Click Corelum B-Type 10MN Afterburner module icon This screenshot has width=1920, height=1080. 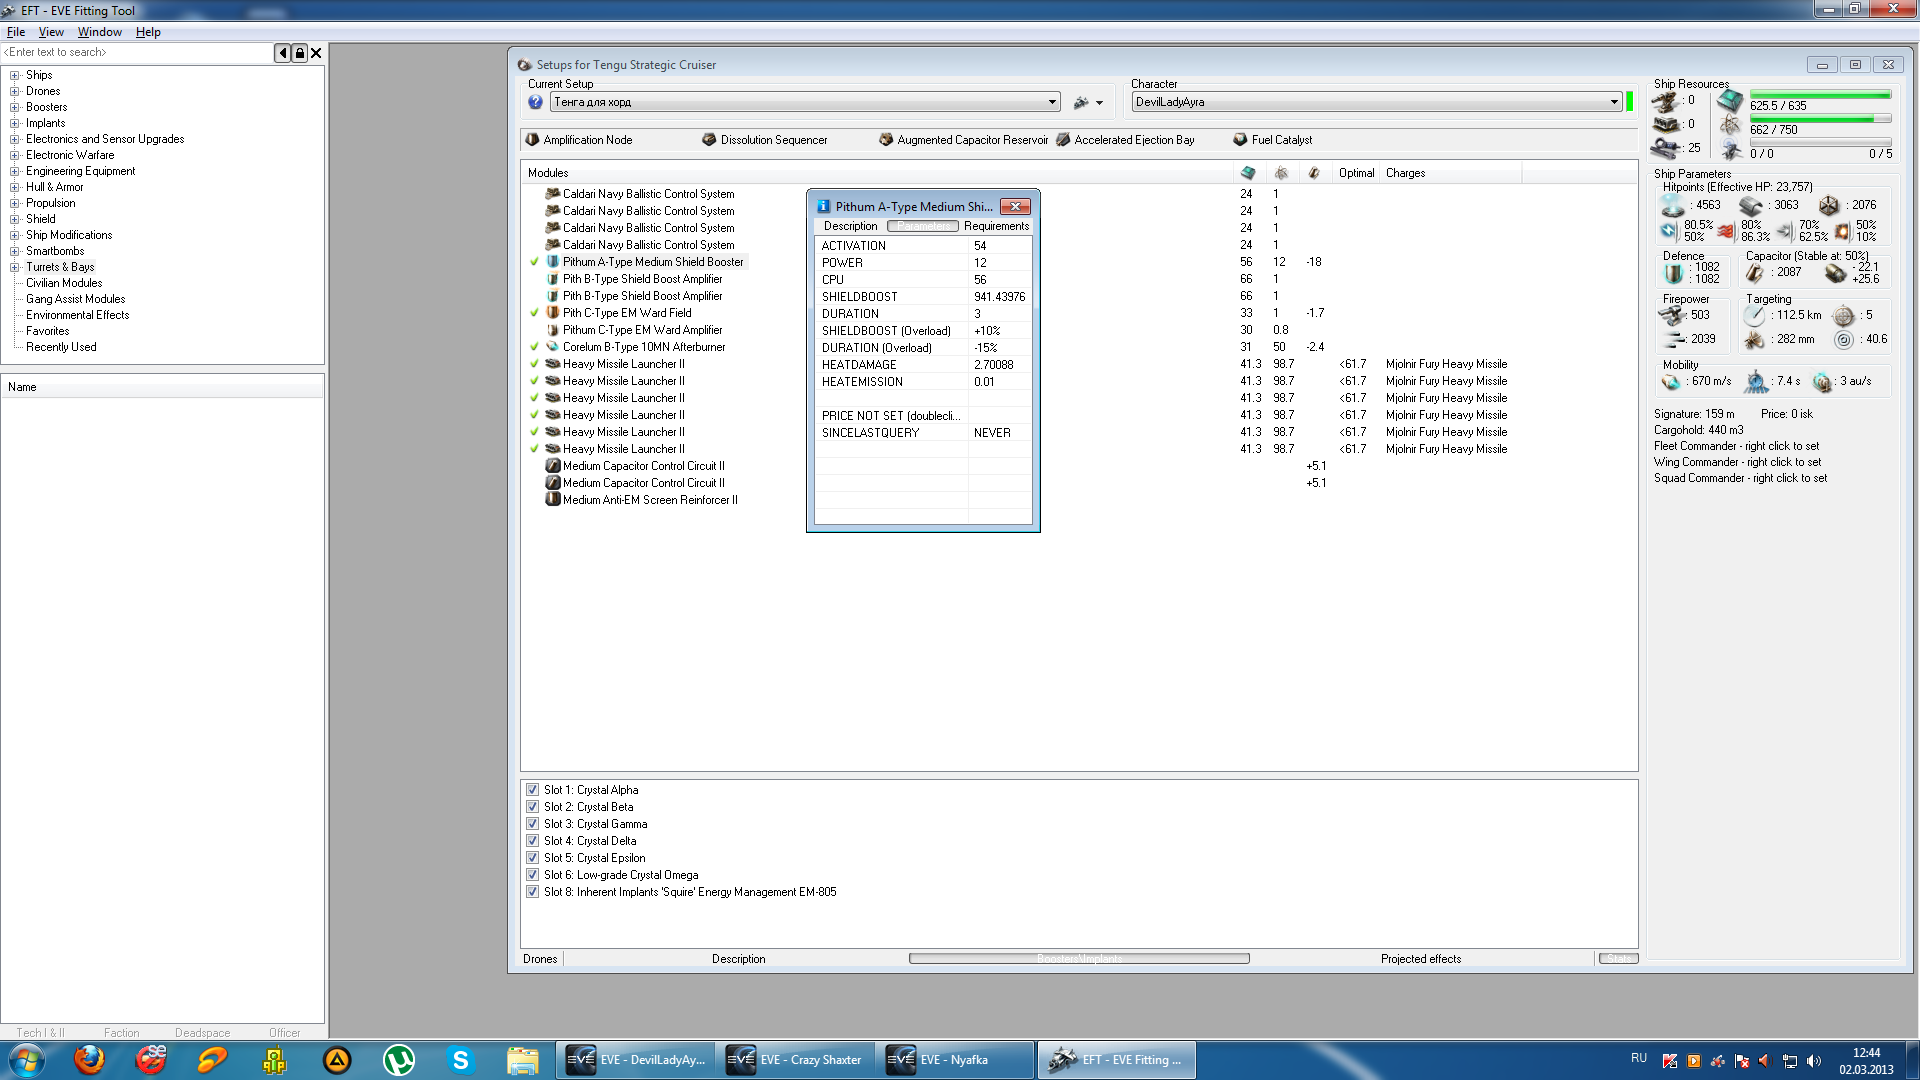tap(552, 347)
